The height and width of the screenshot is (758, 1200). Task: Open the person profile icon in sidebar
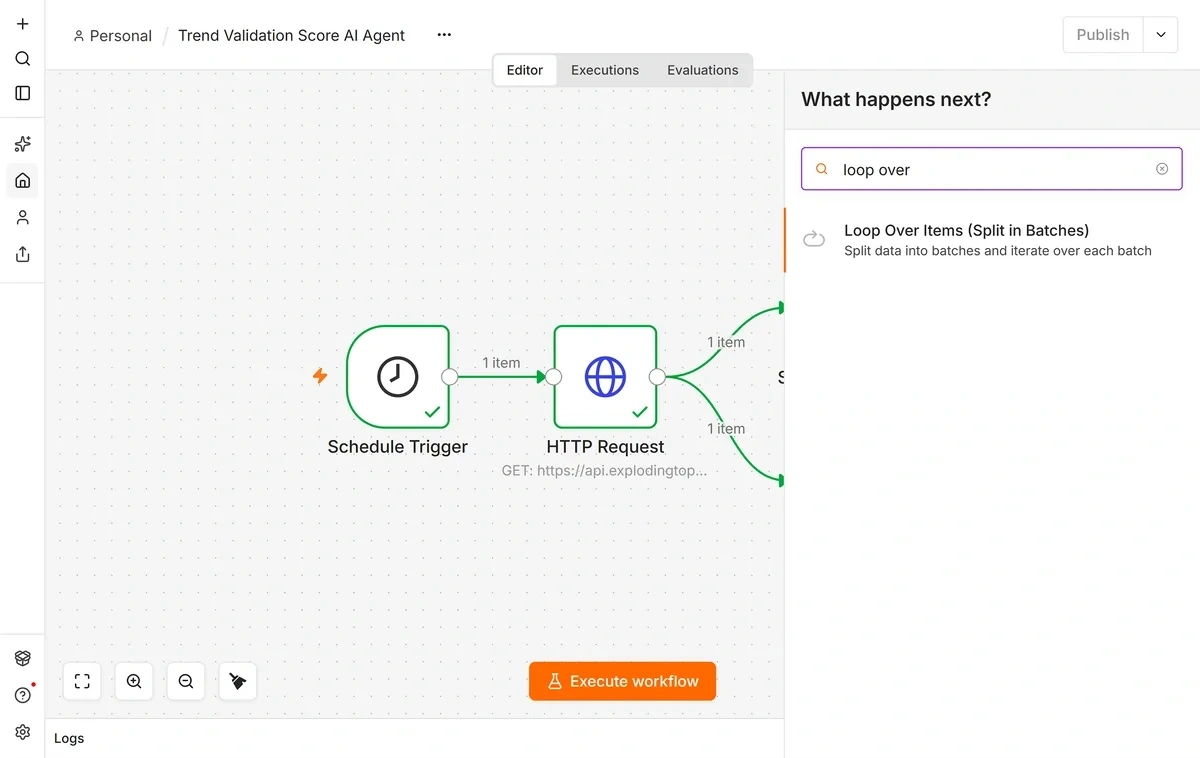(22, 218)
